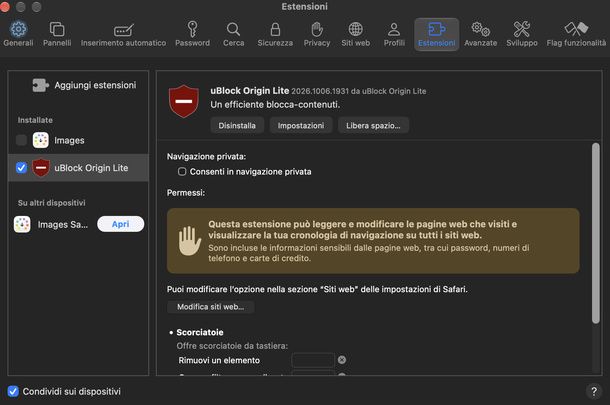Enable the Images extension checkbox
610x405 pixels.
click(21, 140)
